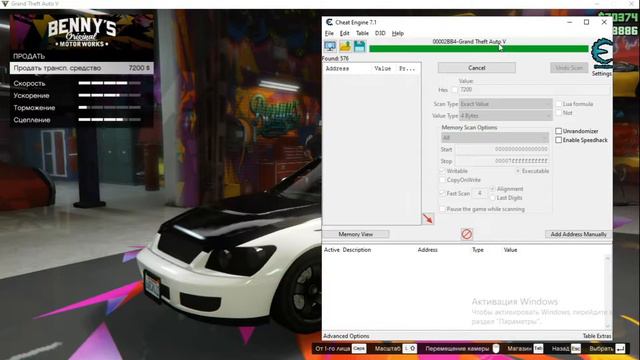Click the Pr... column header in results list

[x=407, y=69]
